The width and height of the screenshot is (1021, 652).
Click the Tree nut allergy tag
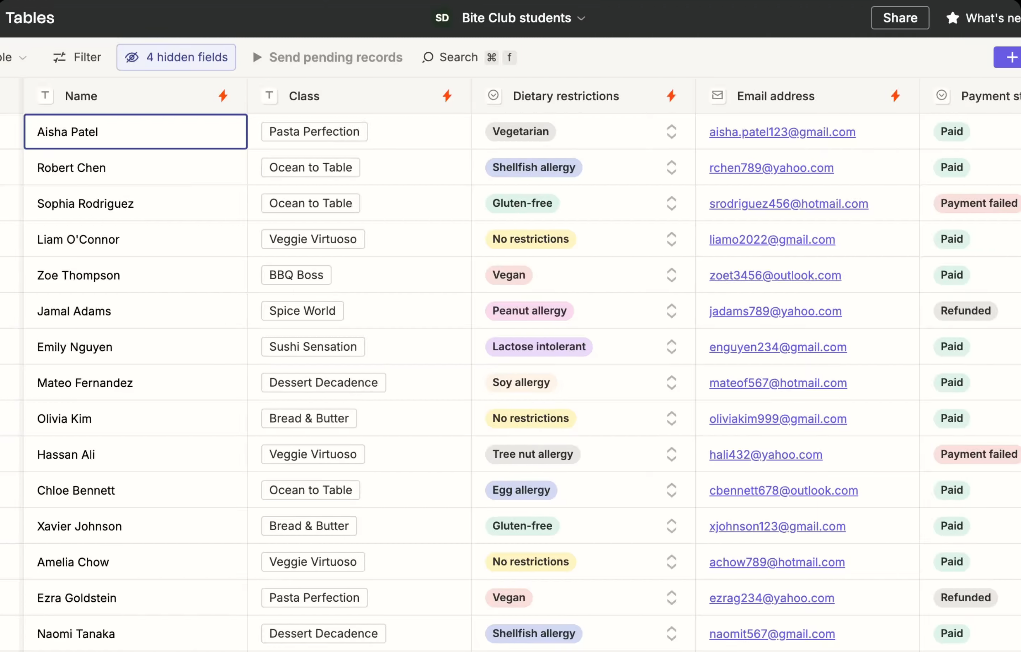(532, 454)
